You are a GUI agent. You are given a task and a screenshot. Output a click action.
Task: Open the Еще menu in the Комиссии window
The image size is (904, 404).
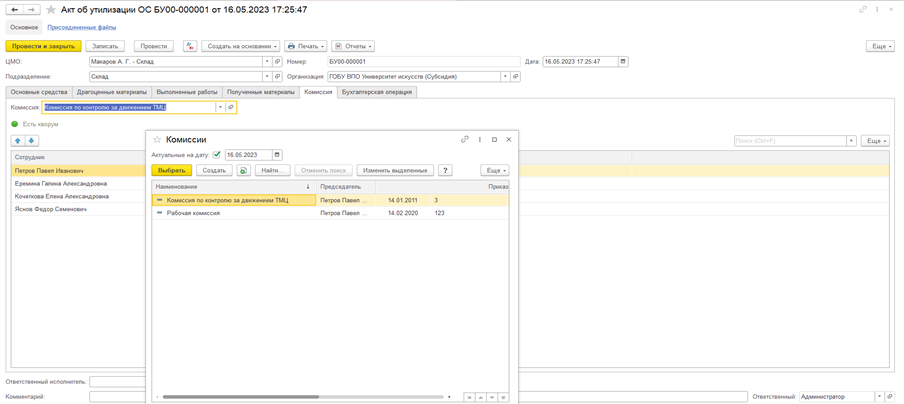point(495,170)
